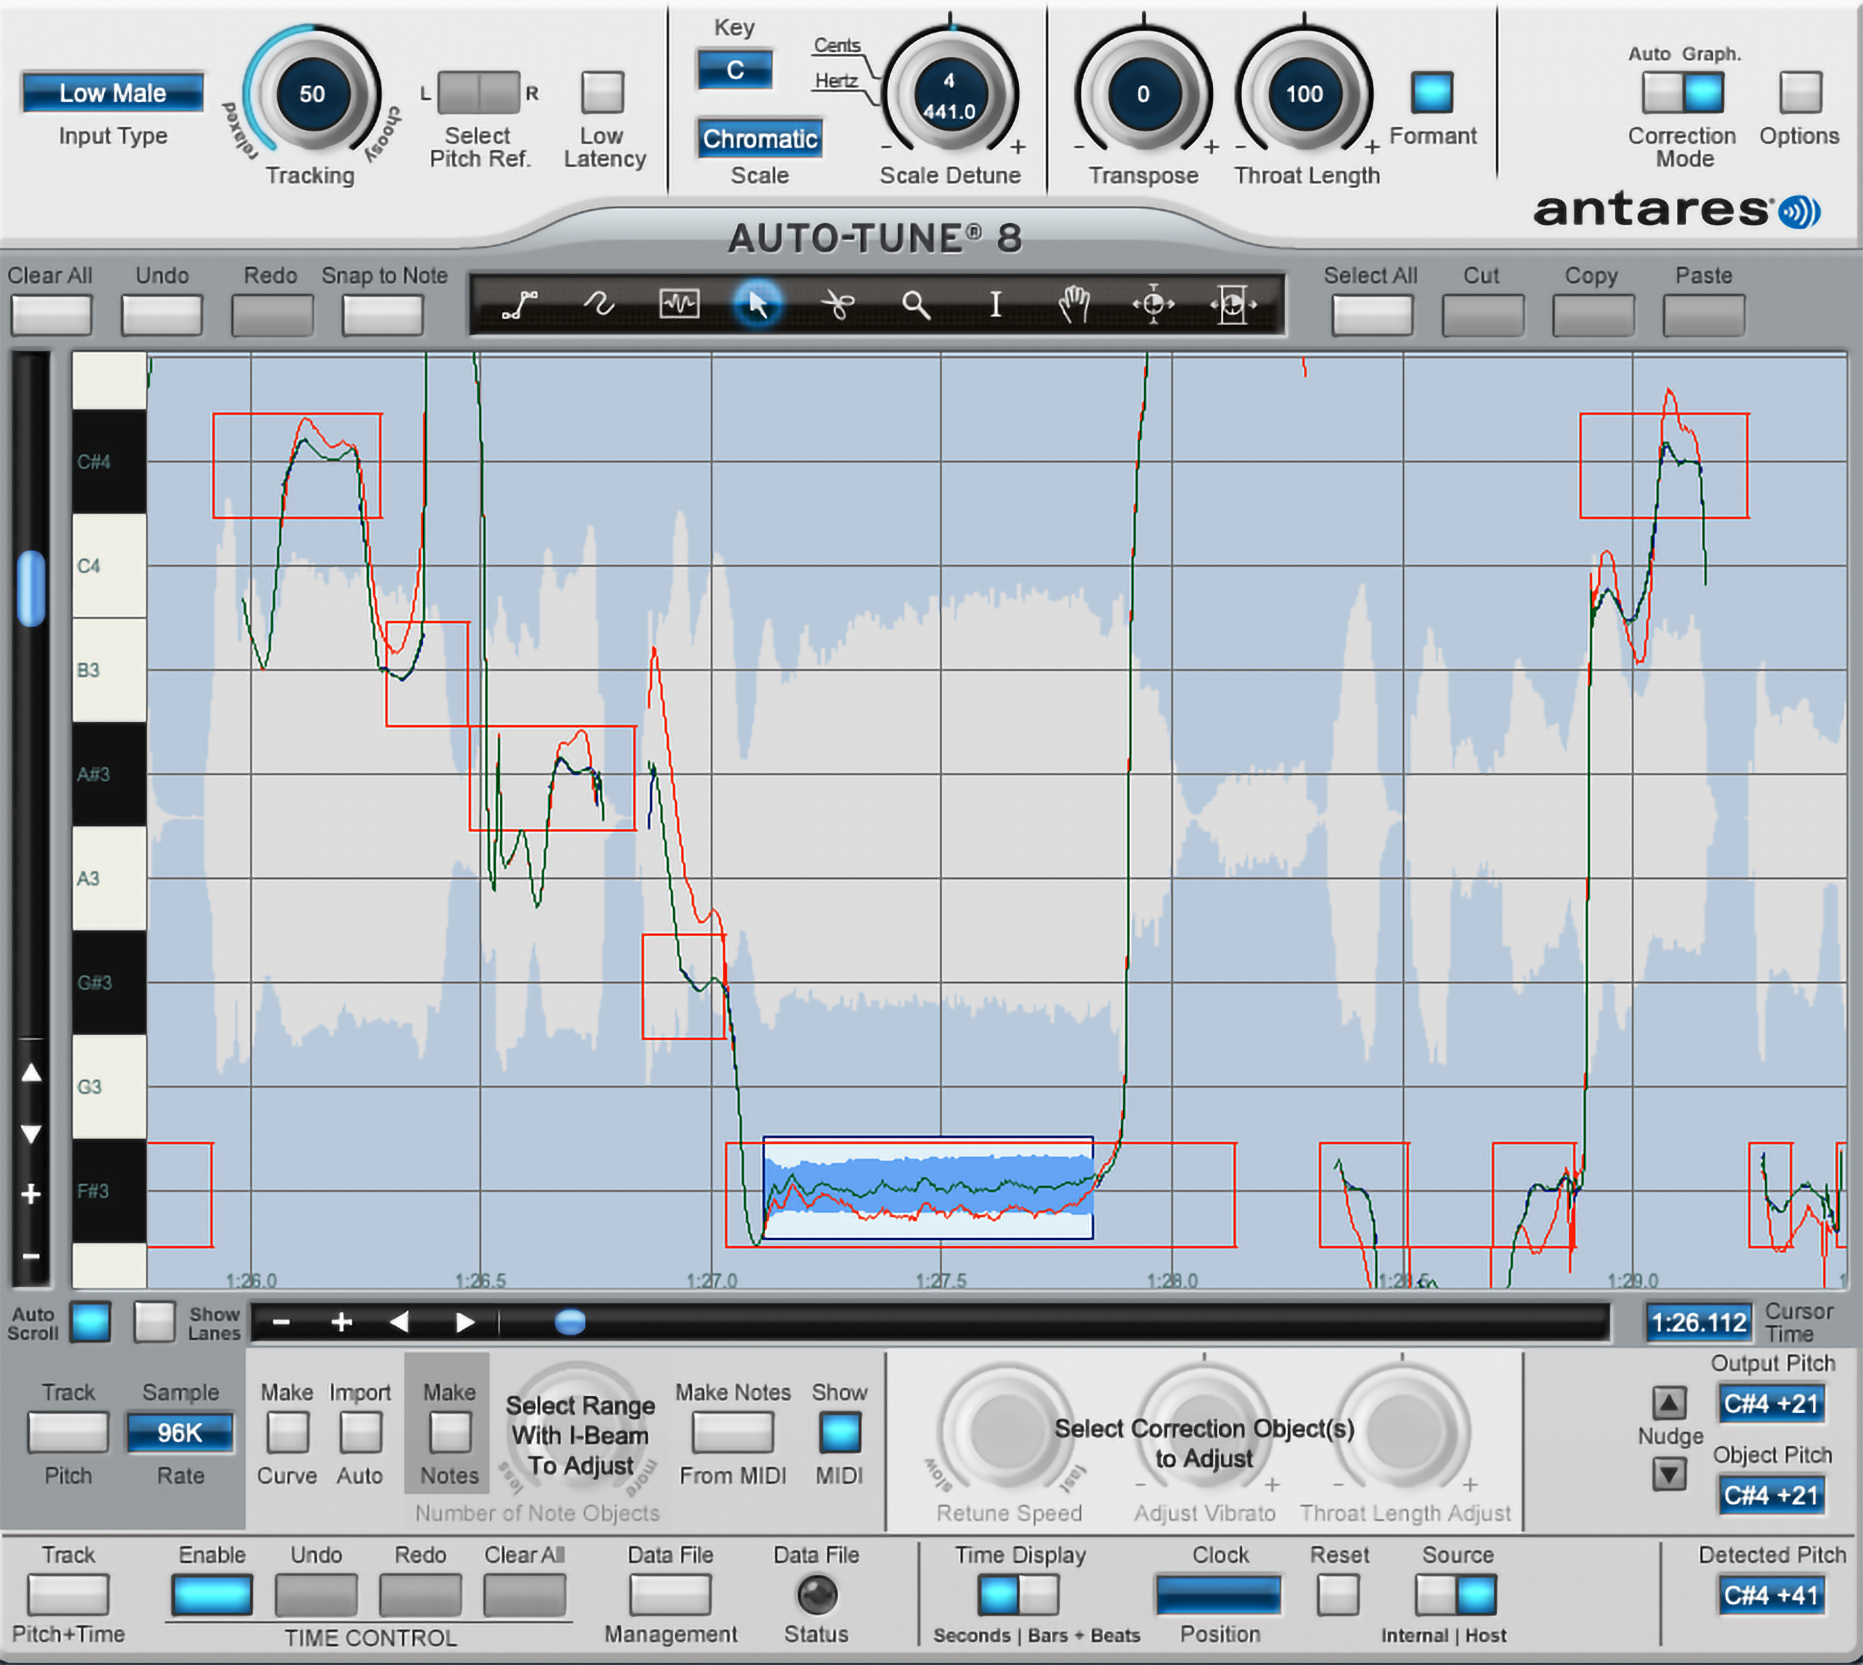The width and height of the screenshot is (1863, 1665).
Task: Open the Sample Rate 96K selector
Action: point(180,1433)
